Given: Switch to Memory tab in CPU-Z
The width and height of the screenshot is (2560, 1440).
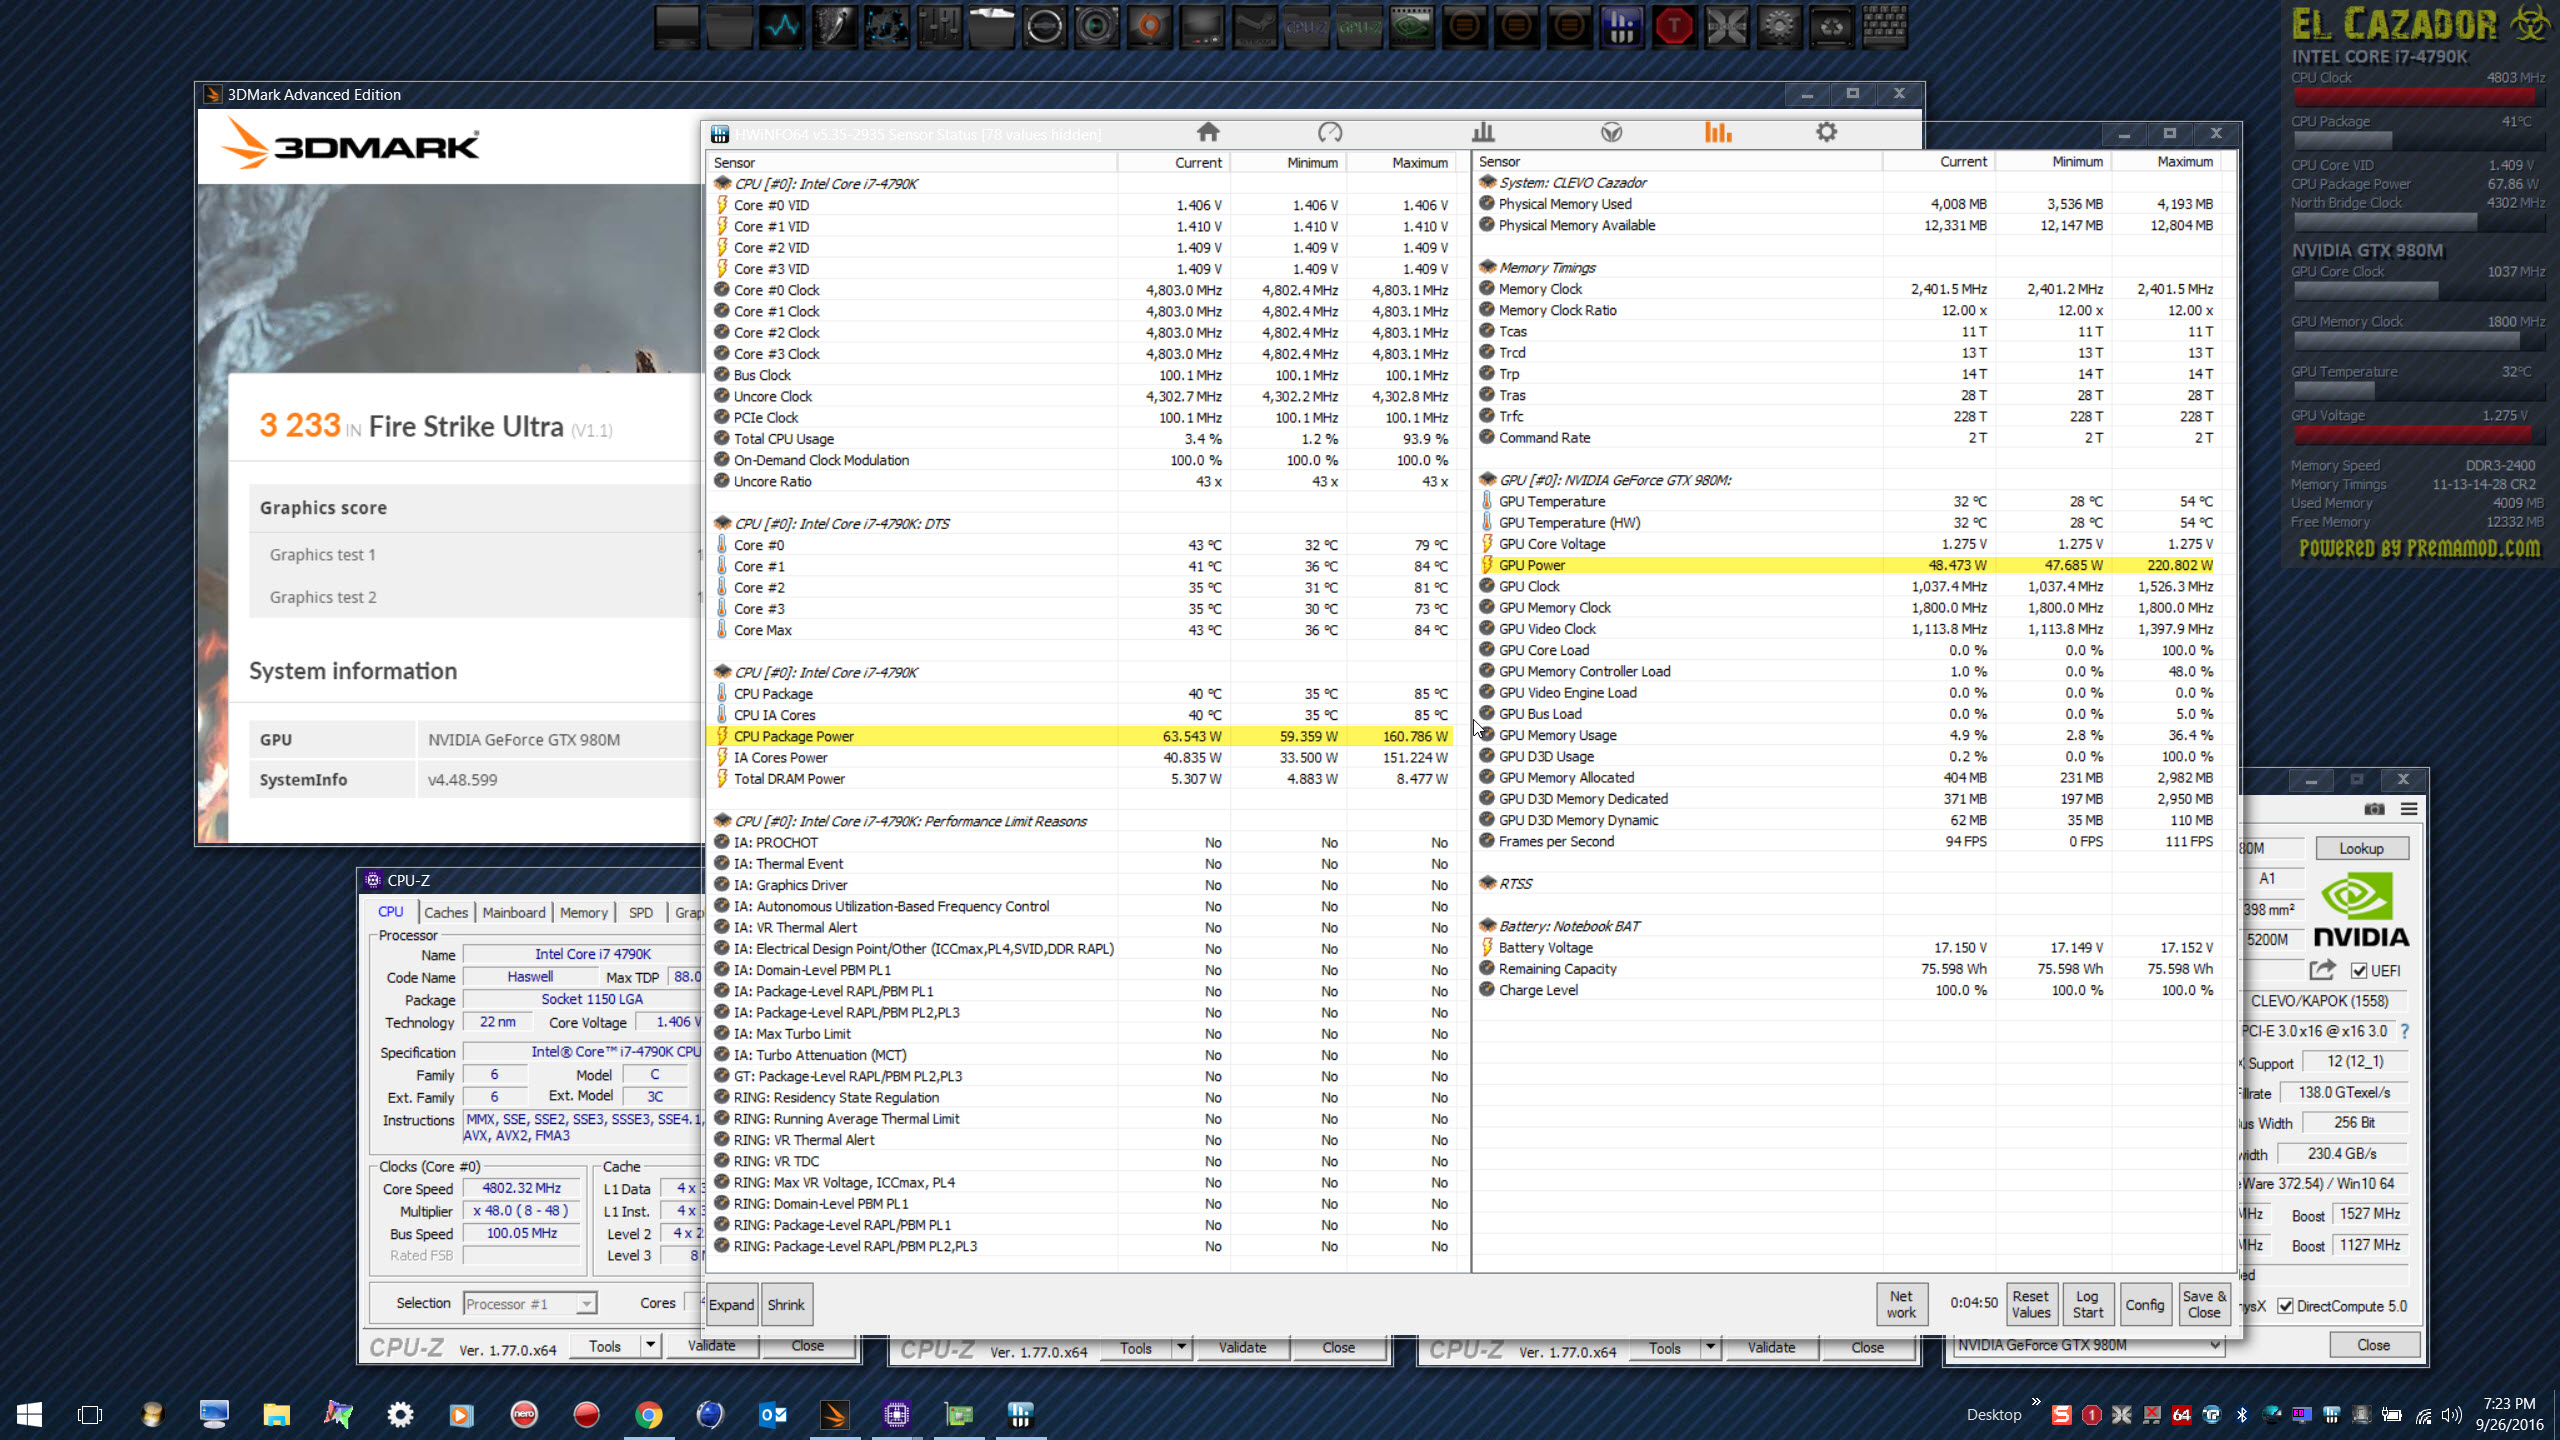Looking at the screenshot, I should 583,912.
